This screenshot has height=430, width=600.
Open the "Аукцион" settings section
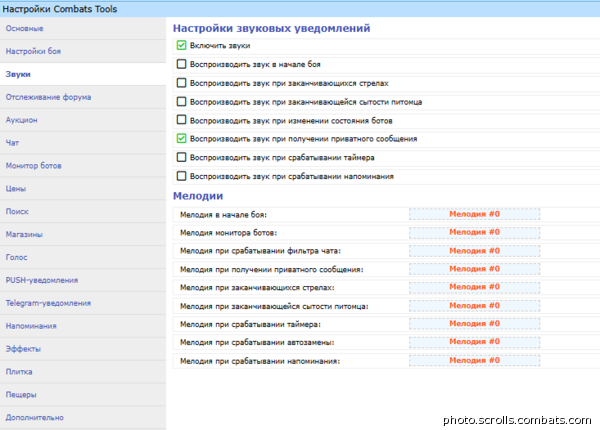(x=22, y=120)
